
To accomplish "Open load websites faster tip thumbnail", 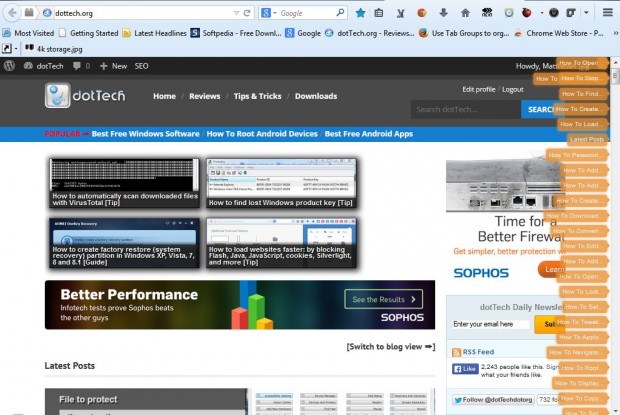I will click(x=281, y=243).
